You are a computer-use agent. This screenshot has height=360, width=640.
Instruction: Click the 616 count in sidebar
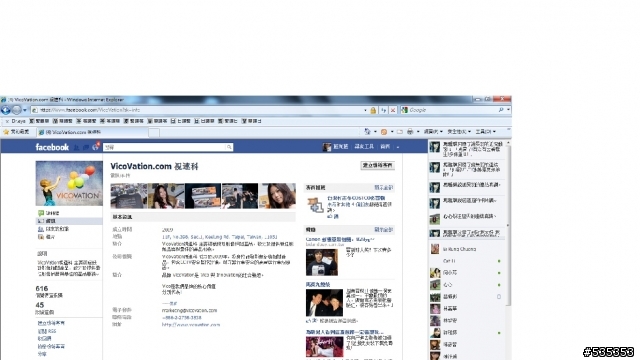click(x=42, y=288)
